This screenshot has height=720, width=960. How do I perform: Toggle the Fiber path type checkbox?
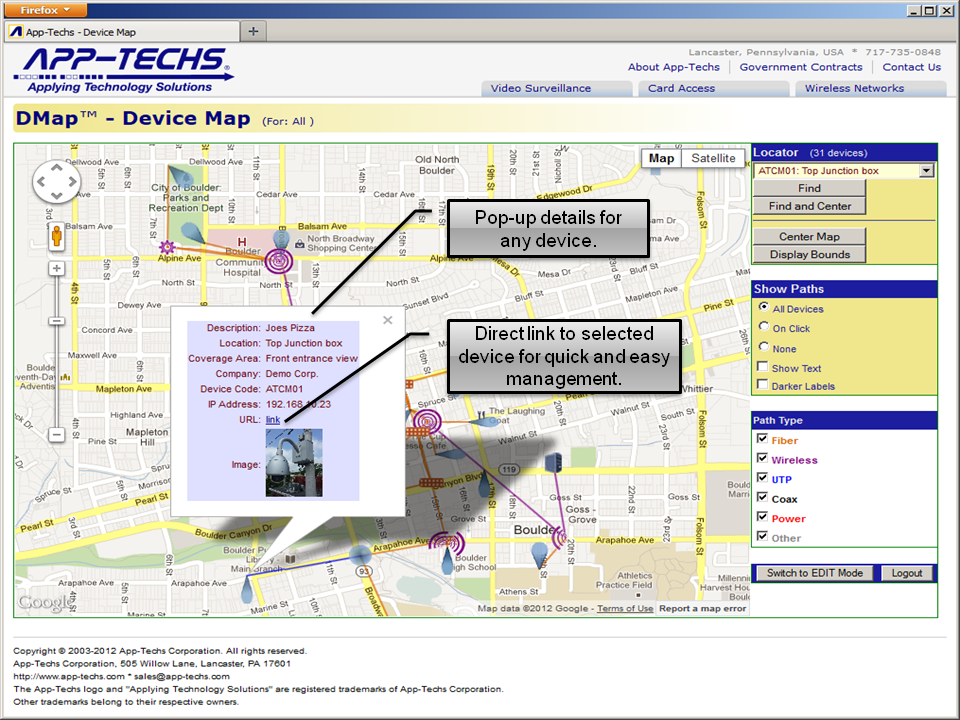(762, 438)
